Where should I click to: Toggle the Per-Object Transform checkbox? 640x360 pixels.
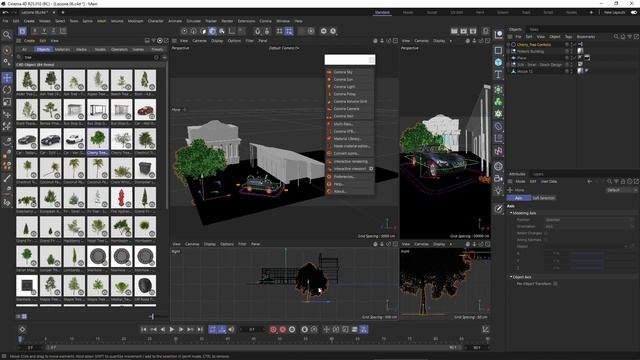point(556,283)
